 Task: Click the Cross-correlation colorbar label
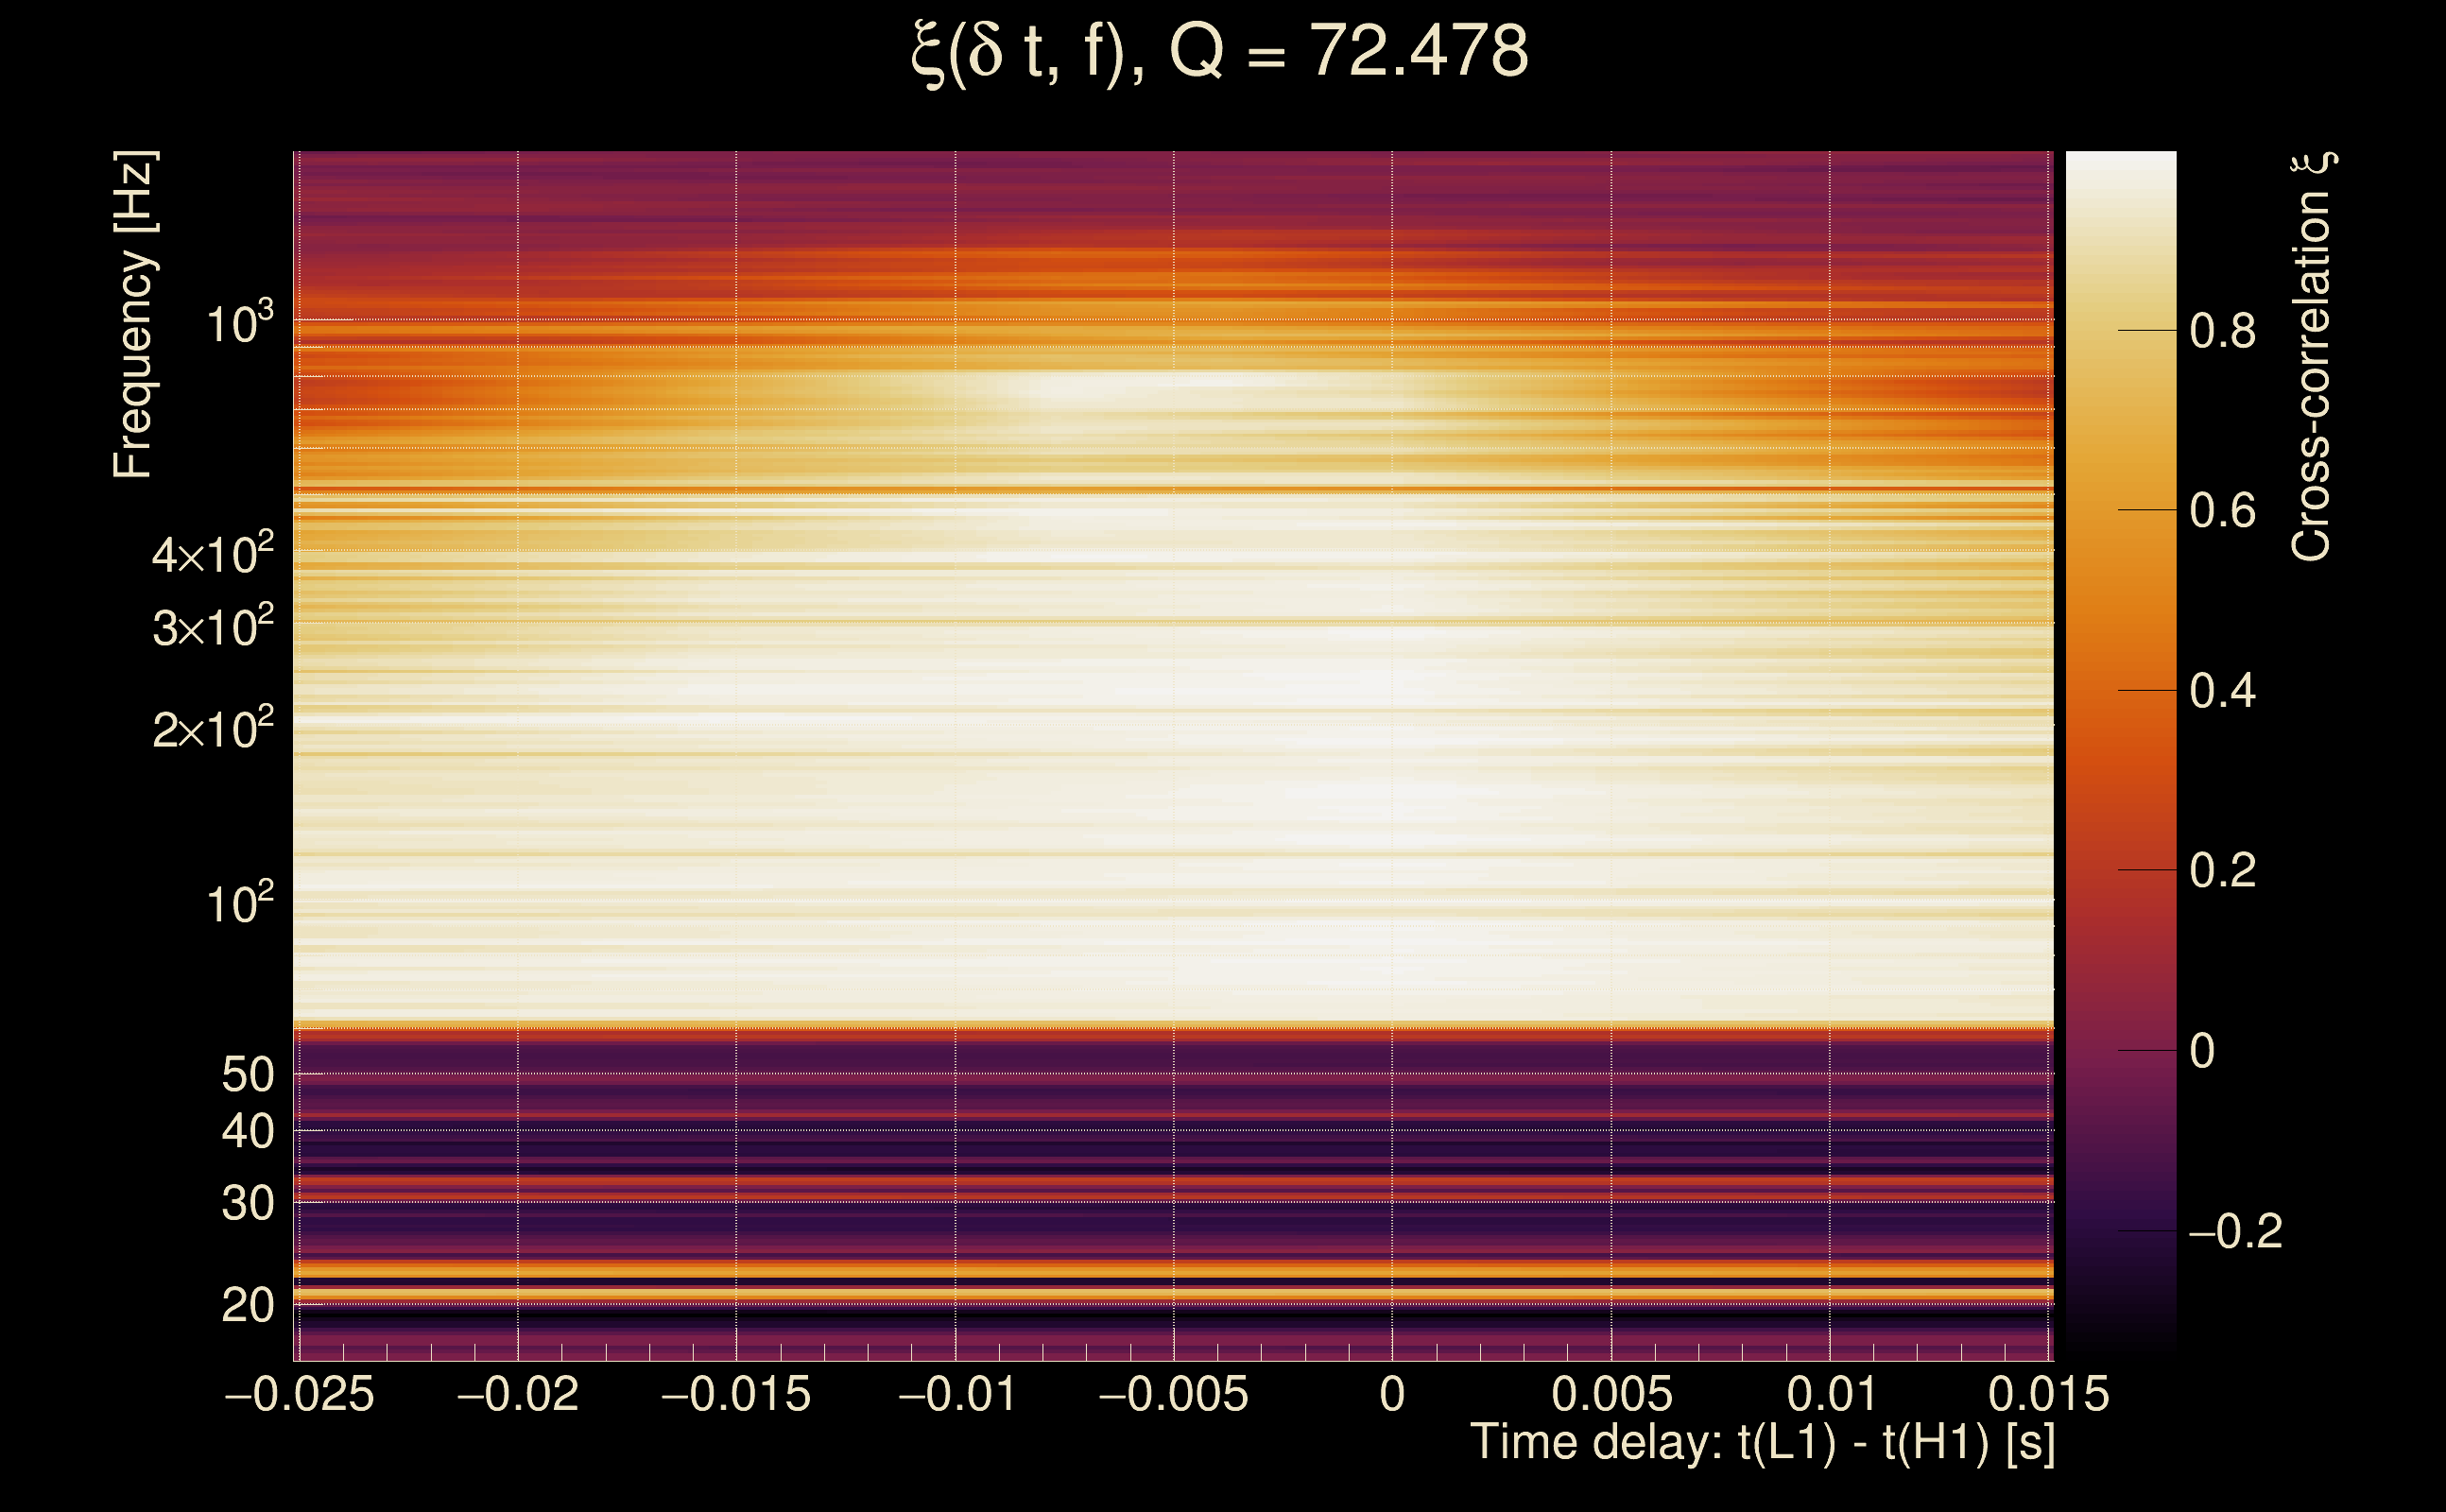point(2312,357)
